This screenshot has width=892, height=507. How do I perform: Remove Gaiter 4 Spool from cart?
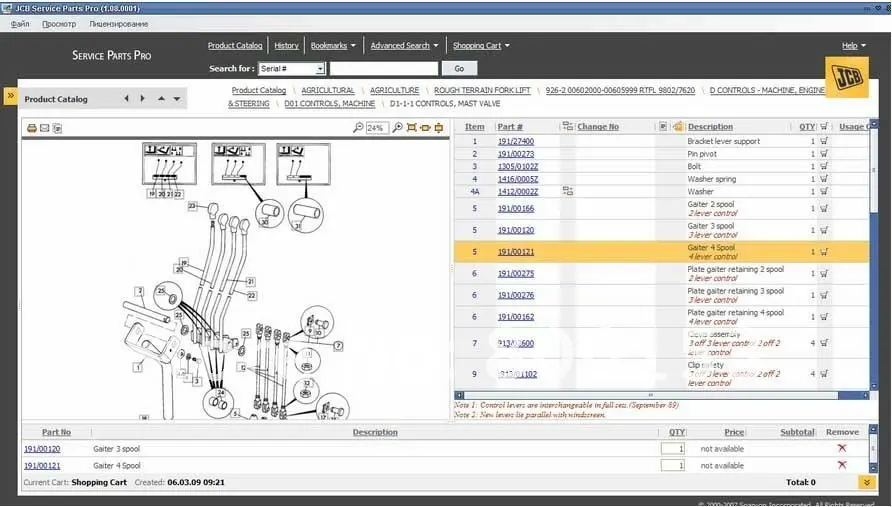(842, 465)
